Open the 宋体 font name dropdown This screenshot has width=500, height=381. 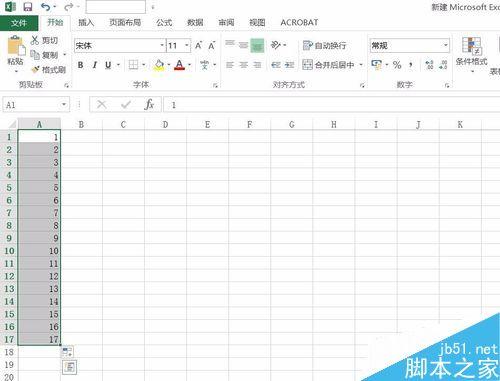pos(162,45)
